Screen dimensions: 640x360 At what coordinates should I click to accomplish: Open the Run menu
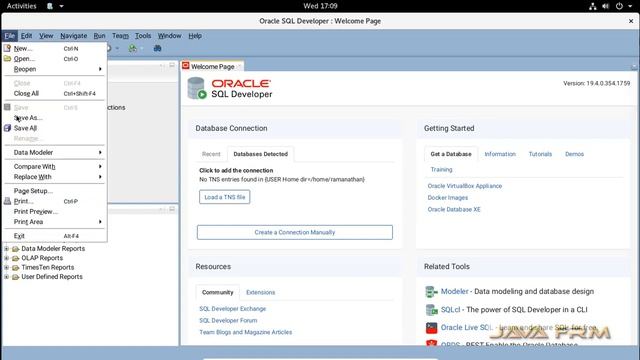point(99,36)
